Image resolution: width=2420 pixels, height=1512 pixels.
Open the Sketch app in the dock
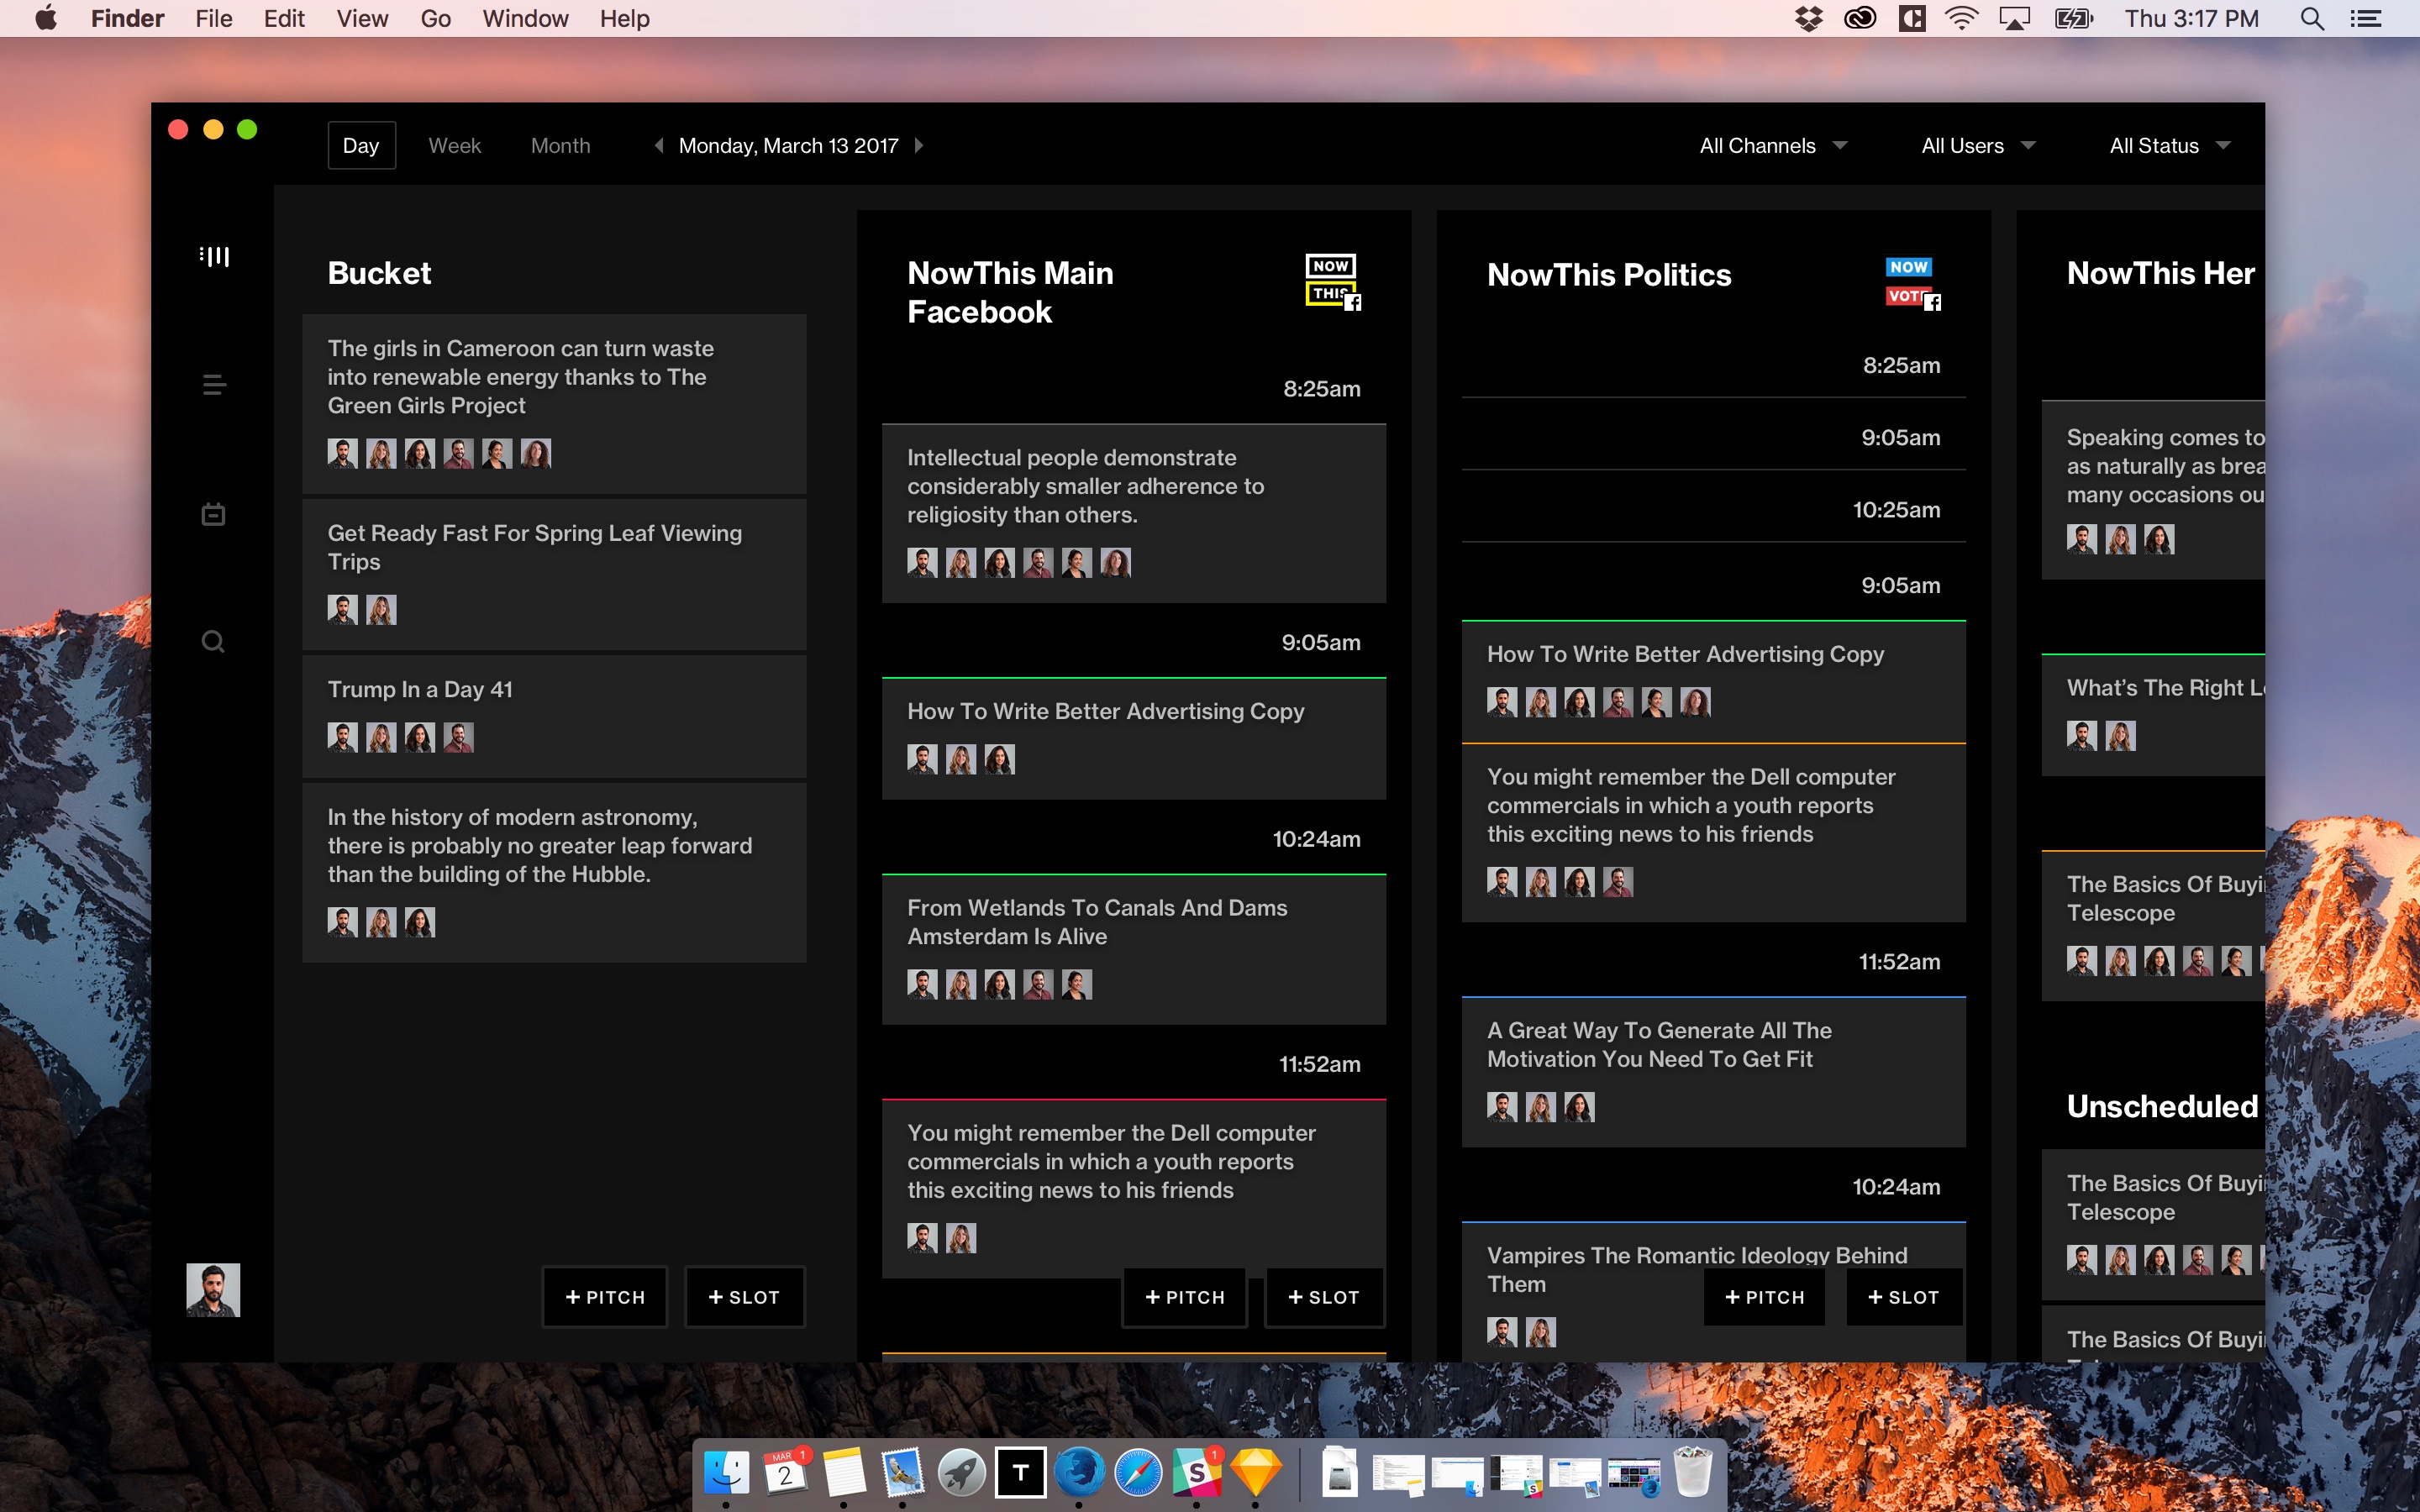click(x=1255, y=1472)
